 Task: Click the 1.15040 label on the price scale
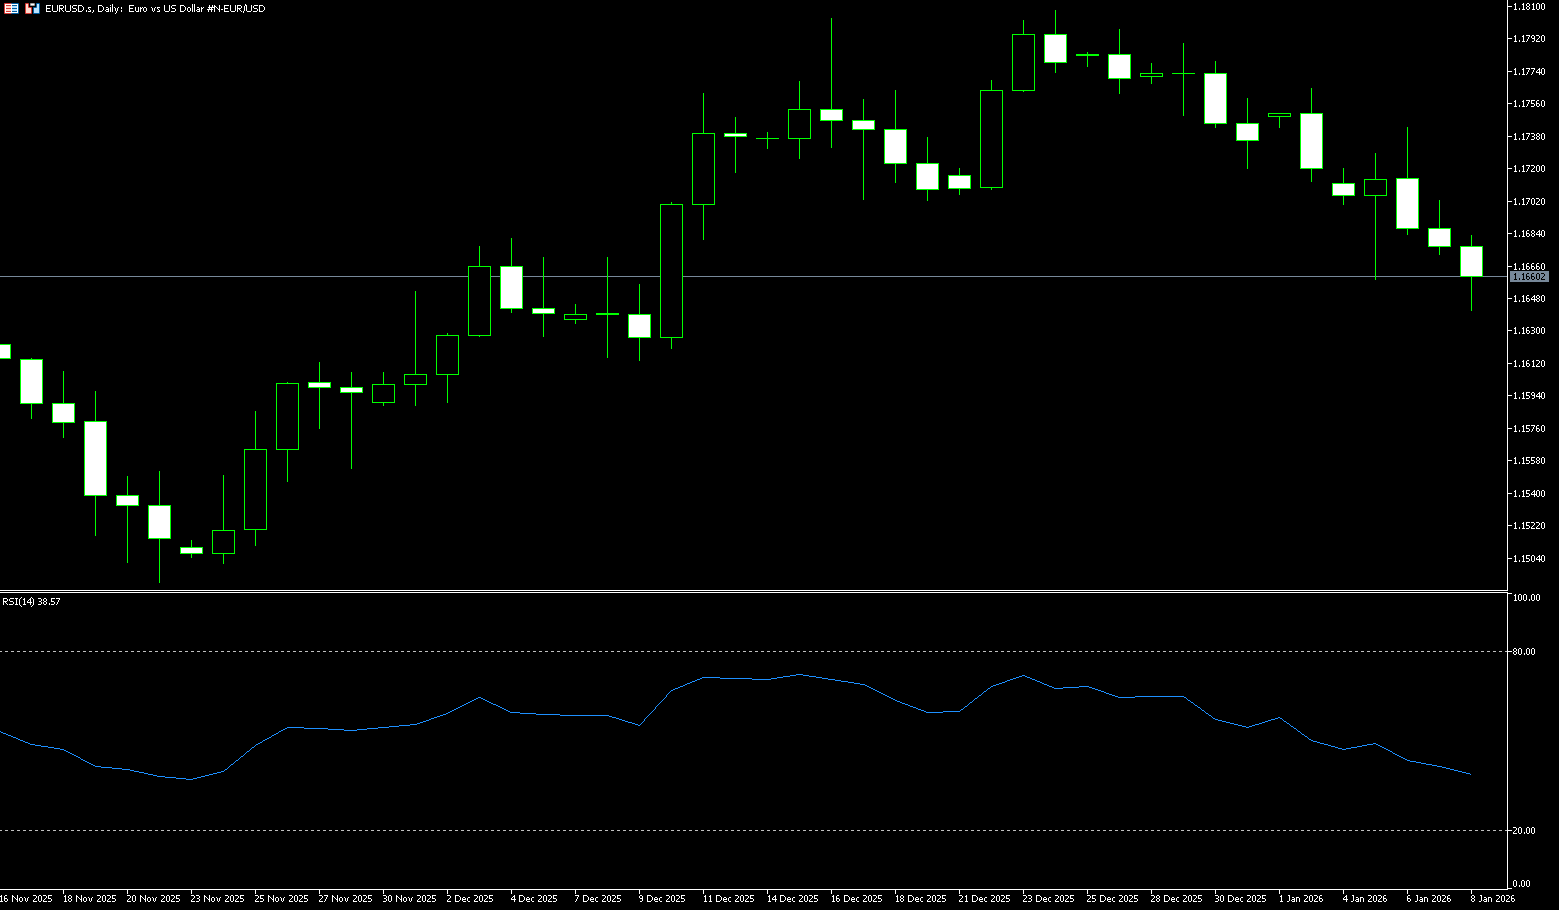pyautogui.click(x=1530, y=559)
